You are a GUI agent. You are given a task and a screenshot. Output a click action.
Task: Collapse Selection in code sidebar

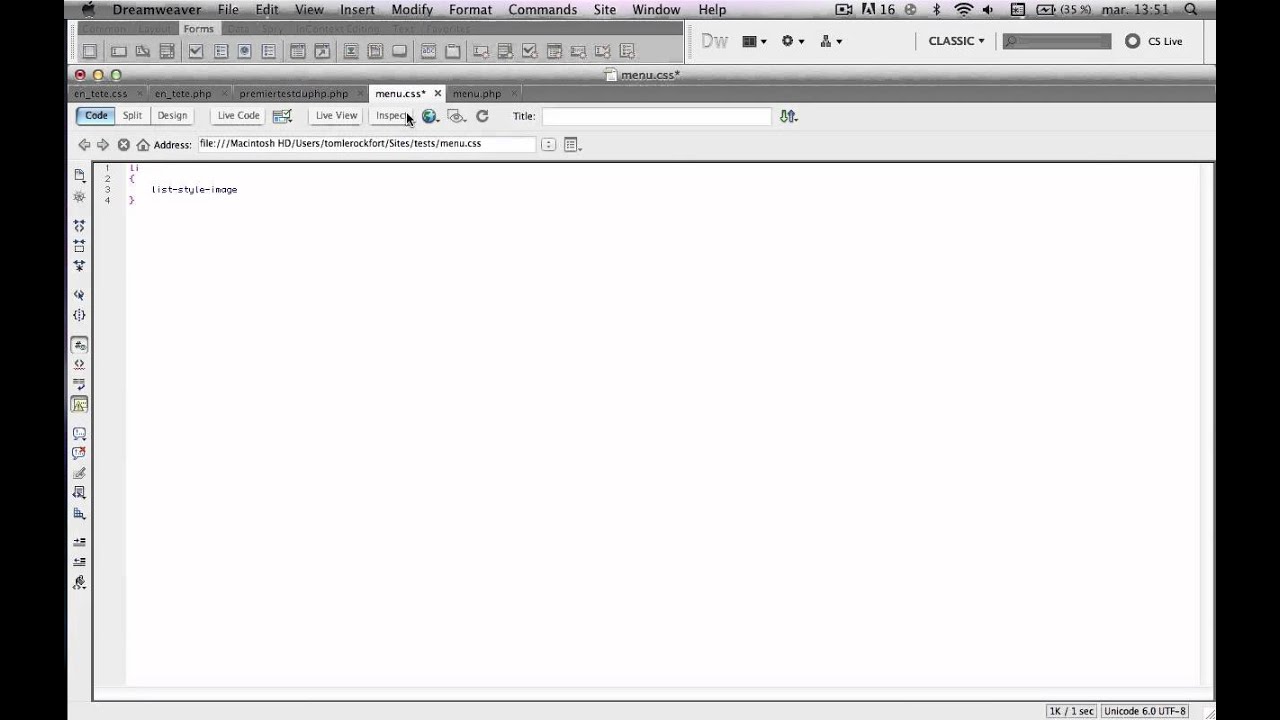click(x=79, y=245)
